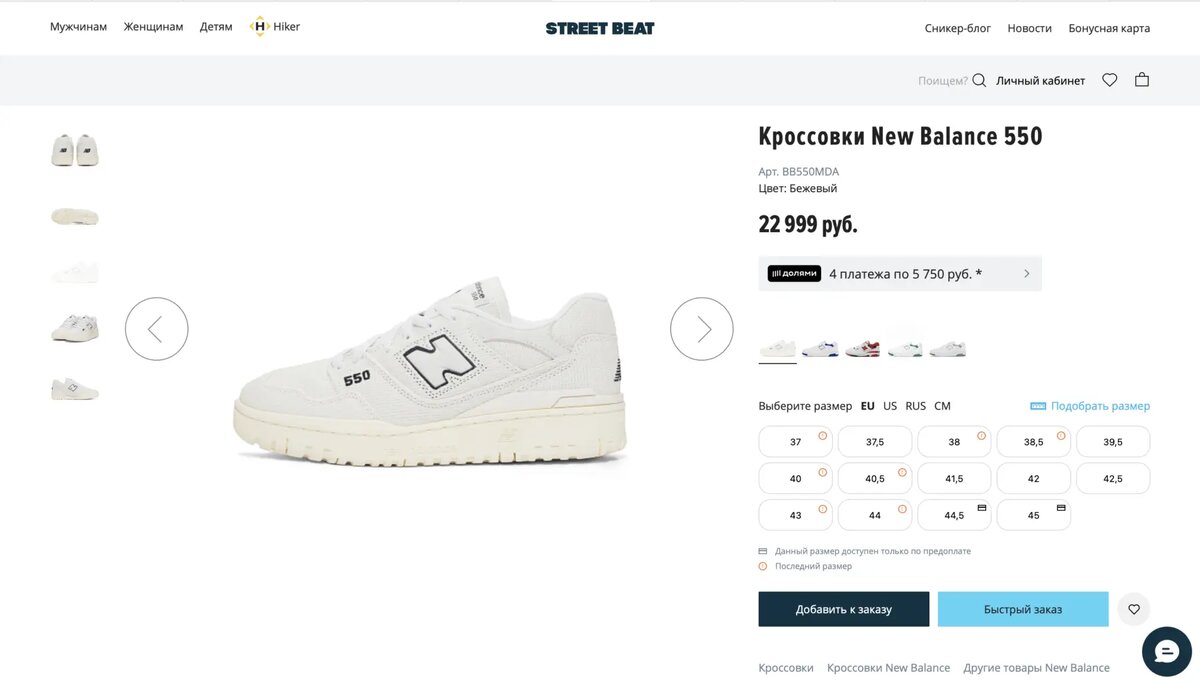Open the wishlist heart icon in header
This screenshot has height=685, width=1200.
(x=1109, y=81)
